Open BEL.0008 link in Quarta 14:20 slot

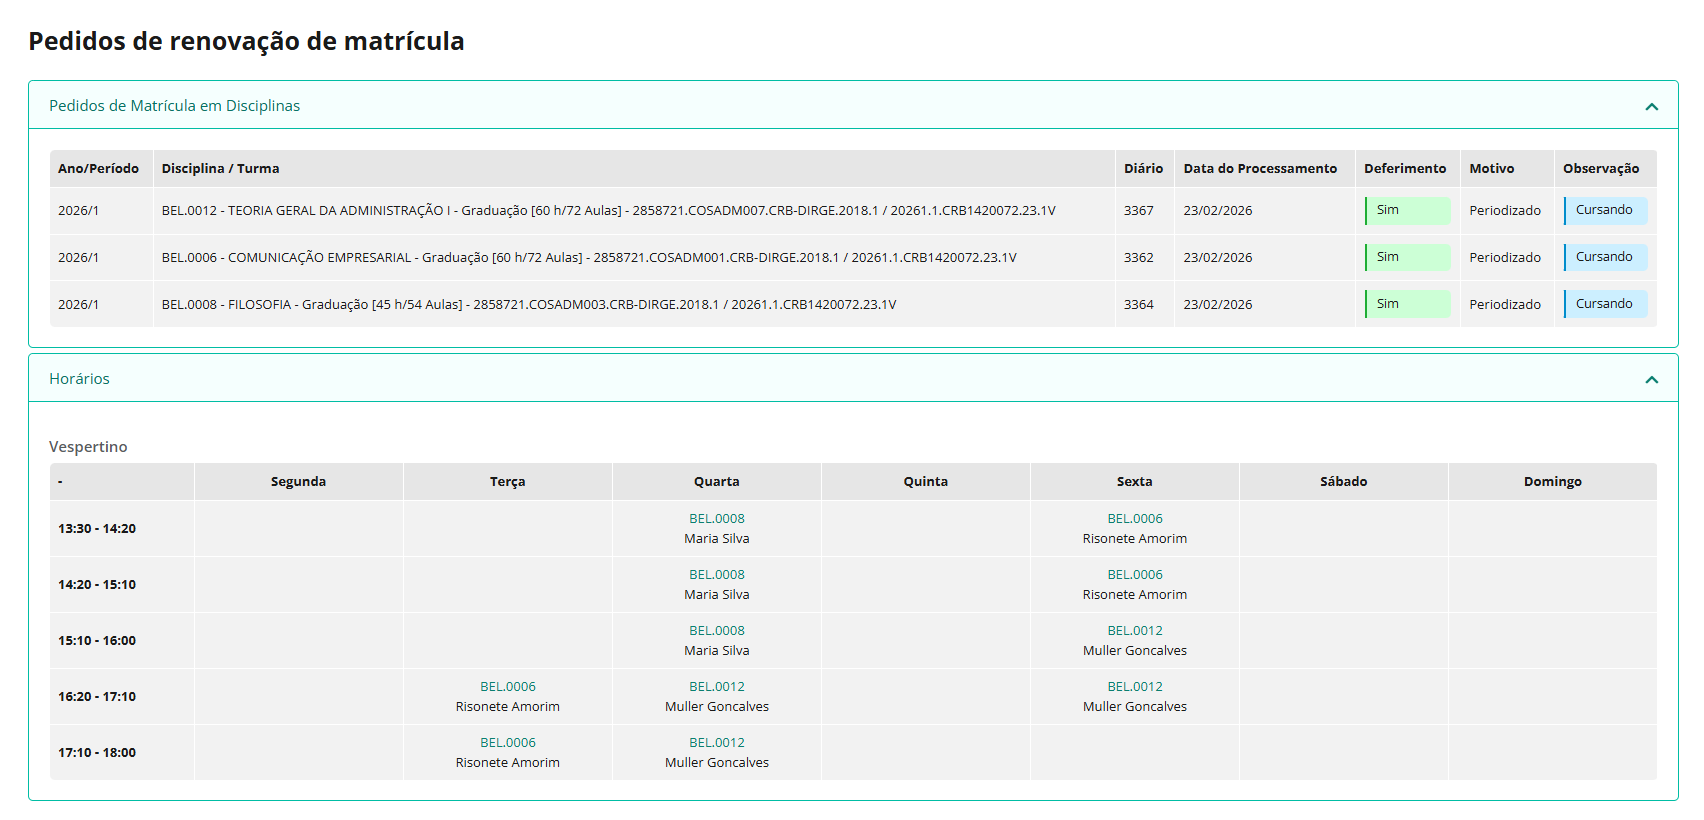[716, 574]
